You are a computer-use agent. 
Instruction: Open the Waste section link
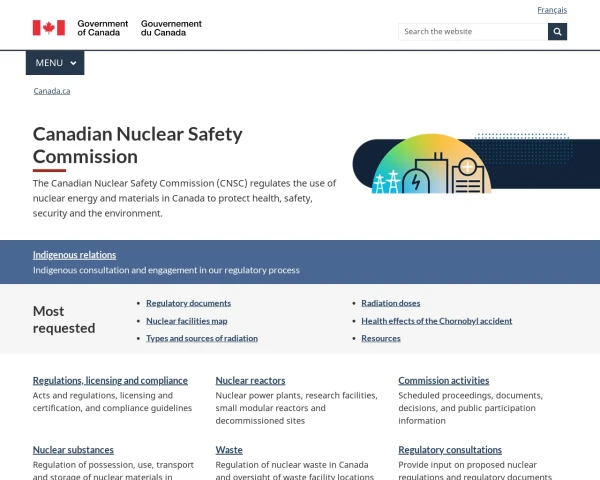point(229,450)
